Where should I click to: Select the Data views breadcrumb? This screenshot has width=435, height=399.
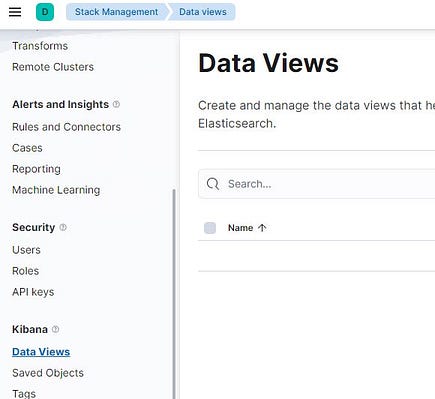tap(203, 12)
